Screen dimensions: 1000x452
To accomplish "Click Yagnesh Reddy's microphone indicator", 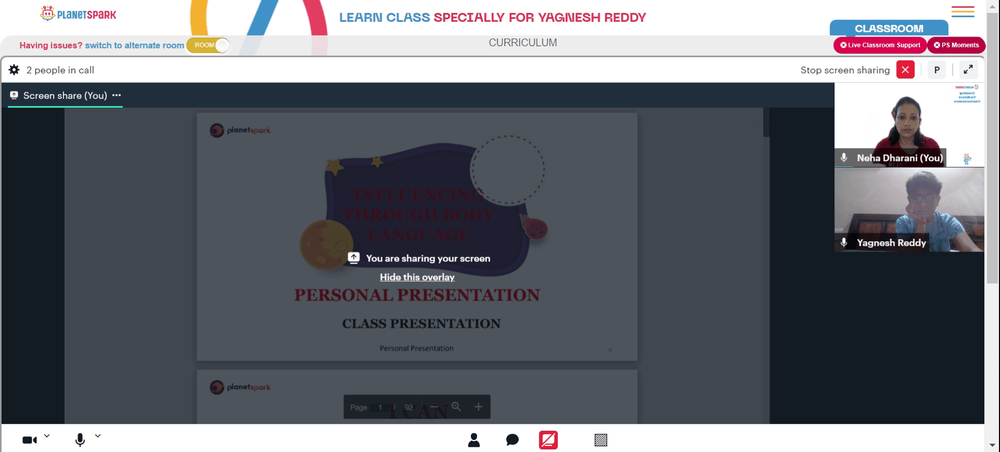I will [x=844, y=242].
